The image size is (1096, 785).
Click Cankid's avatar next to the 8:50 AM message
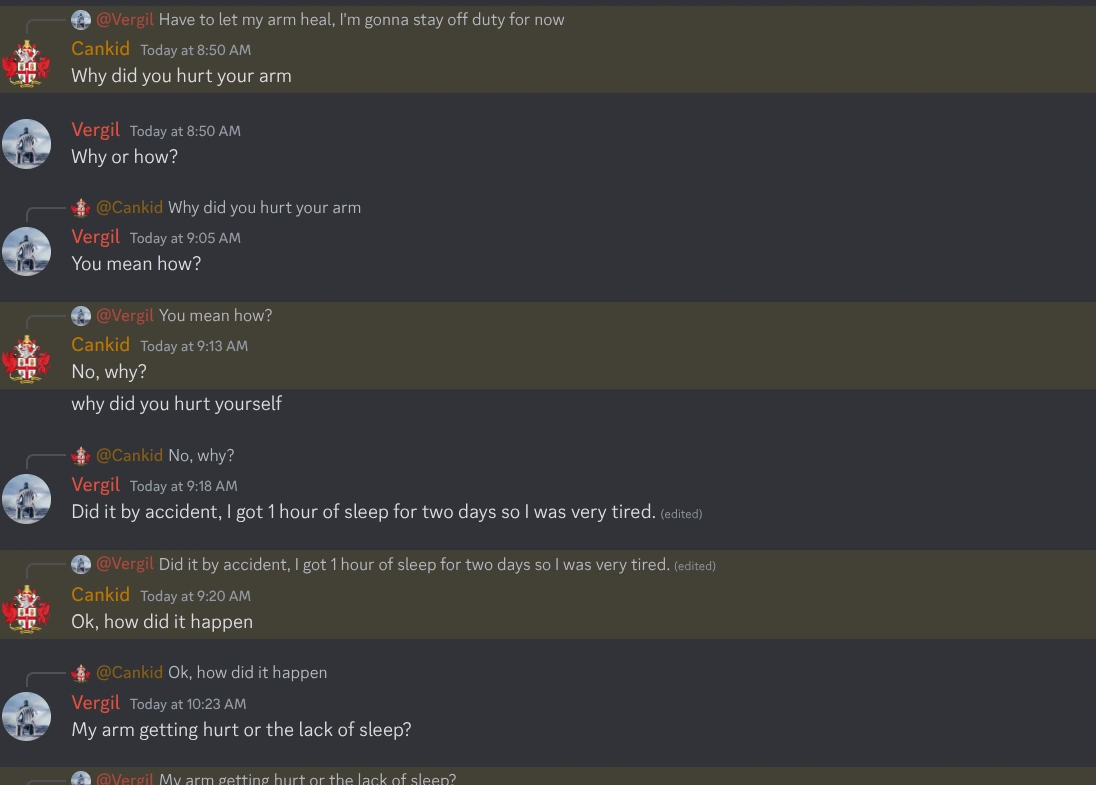[x=27, y=63]
